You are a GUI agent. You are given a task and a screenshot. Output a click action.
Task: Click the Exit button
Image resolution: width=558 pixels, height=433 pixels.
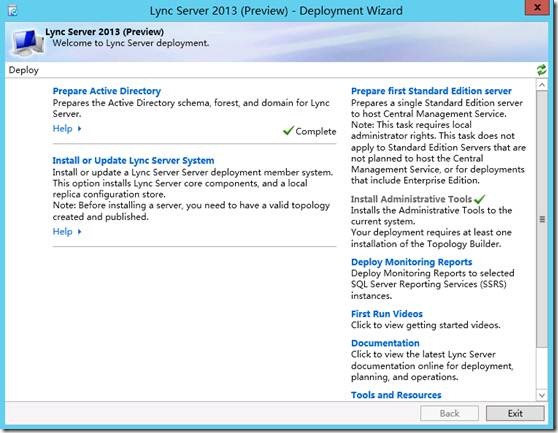click(515, 413)
